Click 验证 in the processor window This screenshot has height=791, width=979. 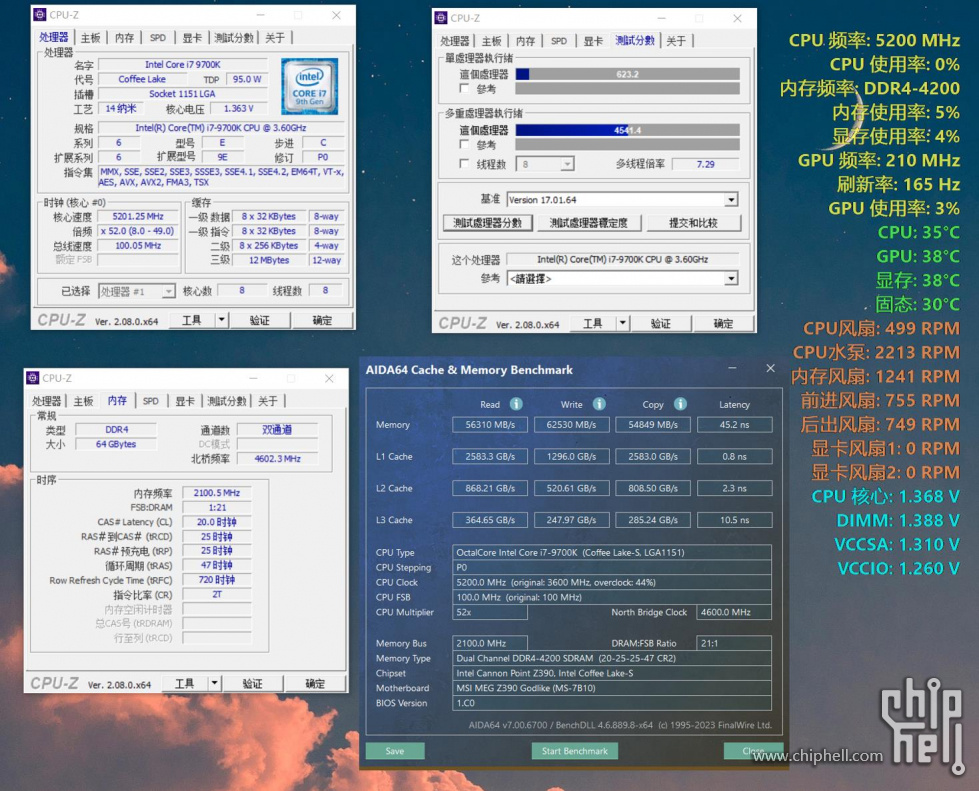(x=260, y=320)
